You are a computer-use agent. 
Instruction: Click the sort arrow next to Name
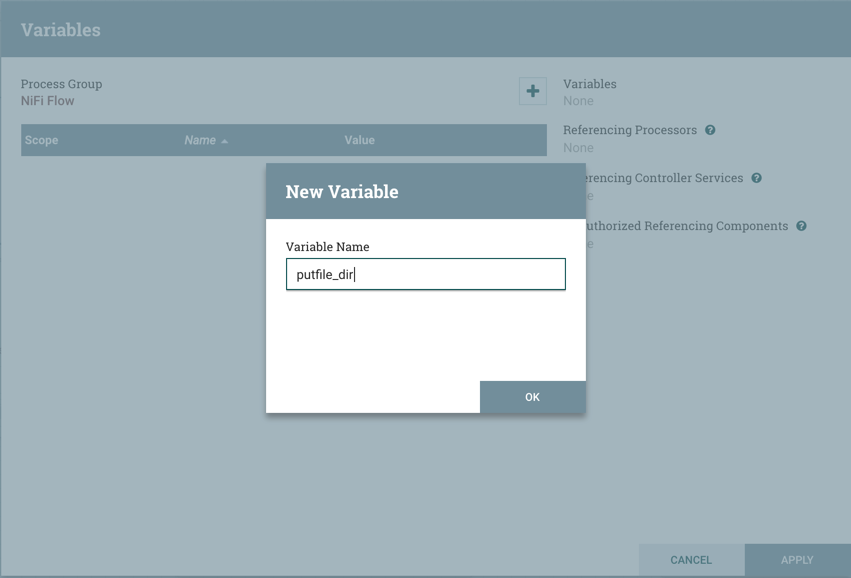(225, 141)
